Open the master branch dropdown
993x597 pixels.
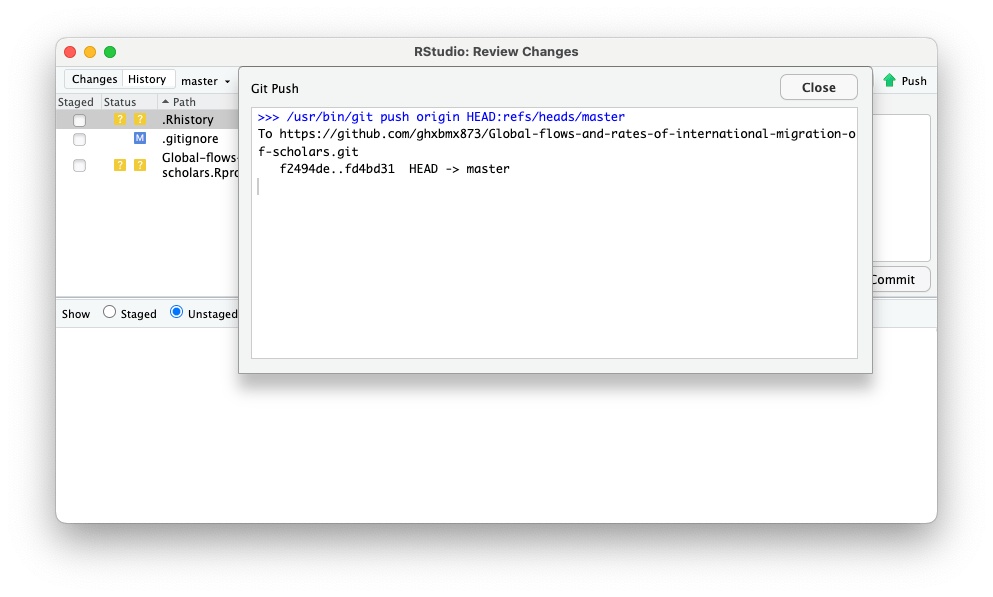pos(206,81)
